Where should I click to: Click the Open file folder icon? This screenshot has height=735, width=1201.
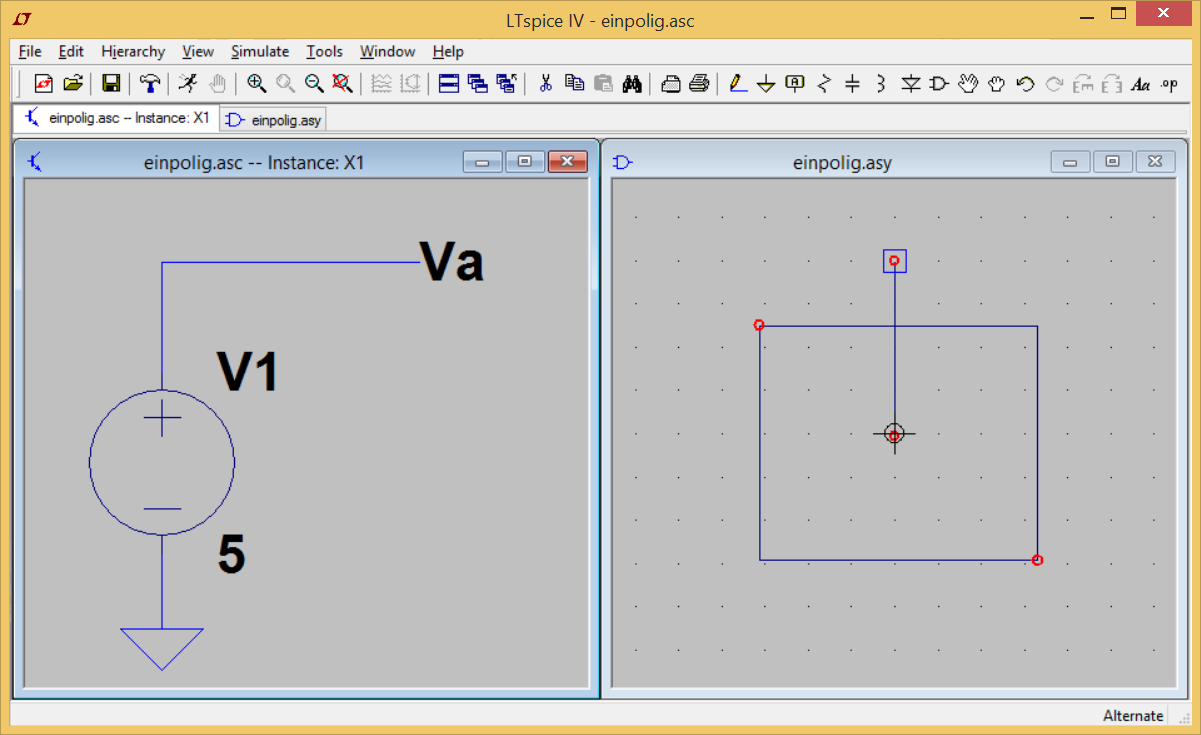click(x=72, y=84)
